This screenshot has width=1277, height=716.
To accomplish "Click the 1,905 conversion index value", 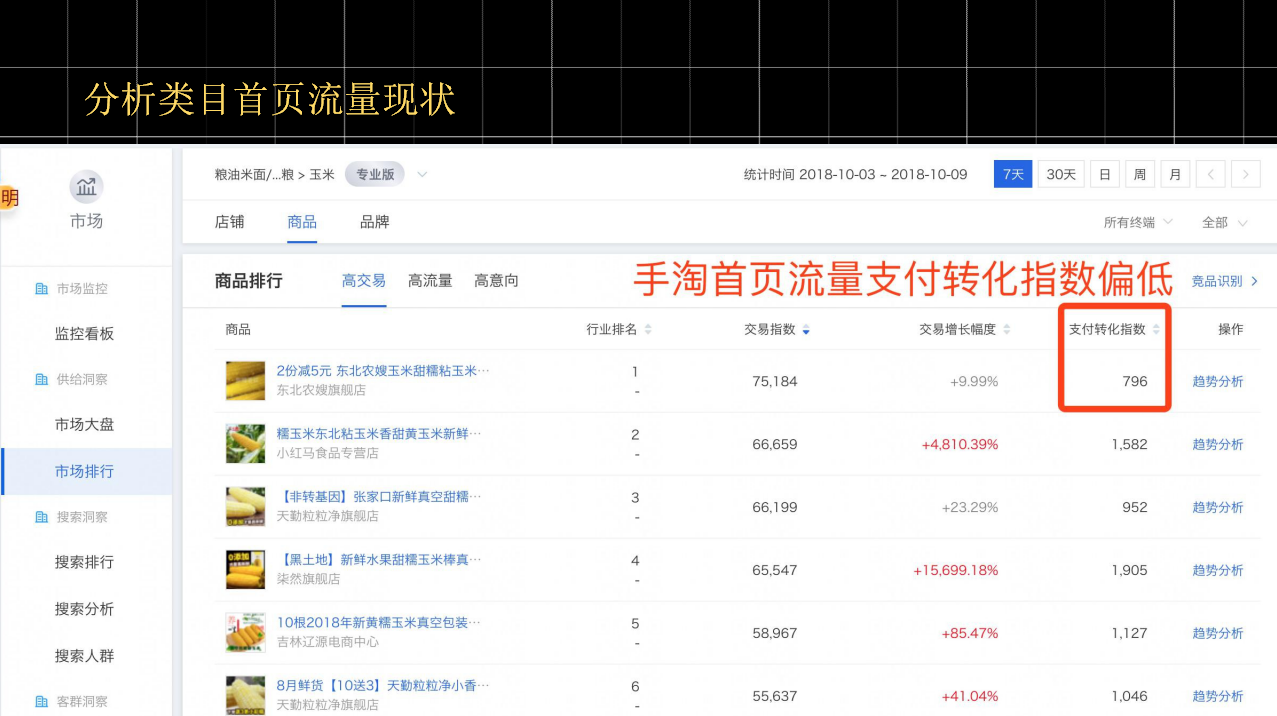I will pos(1130,570).
